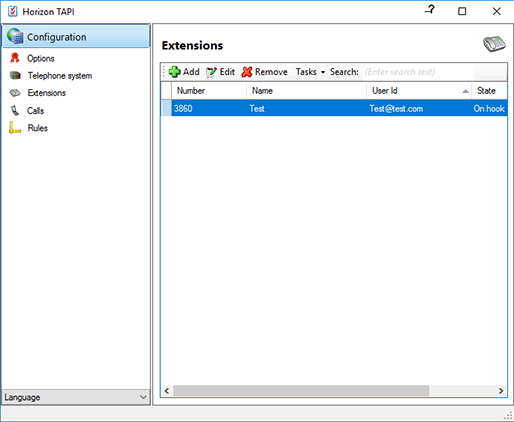Screen dimensions: 514x422
Task: Click the On hook state cell
Action: 489,108
